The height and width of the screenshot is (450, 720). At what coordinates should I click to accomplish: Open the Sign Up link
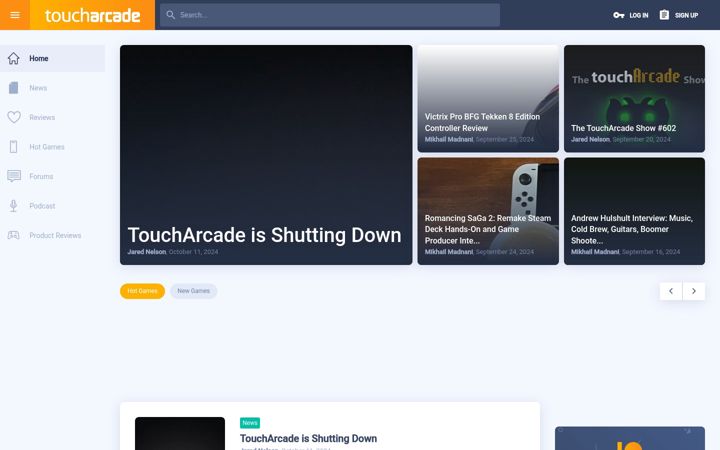click(686, 15)
